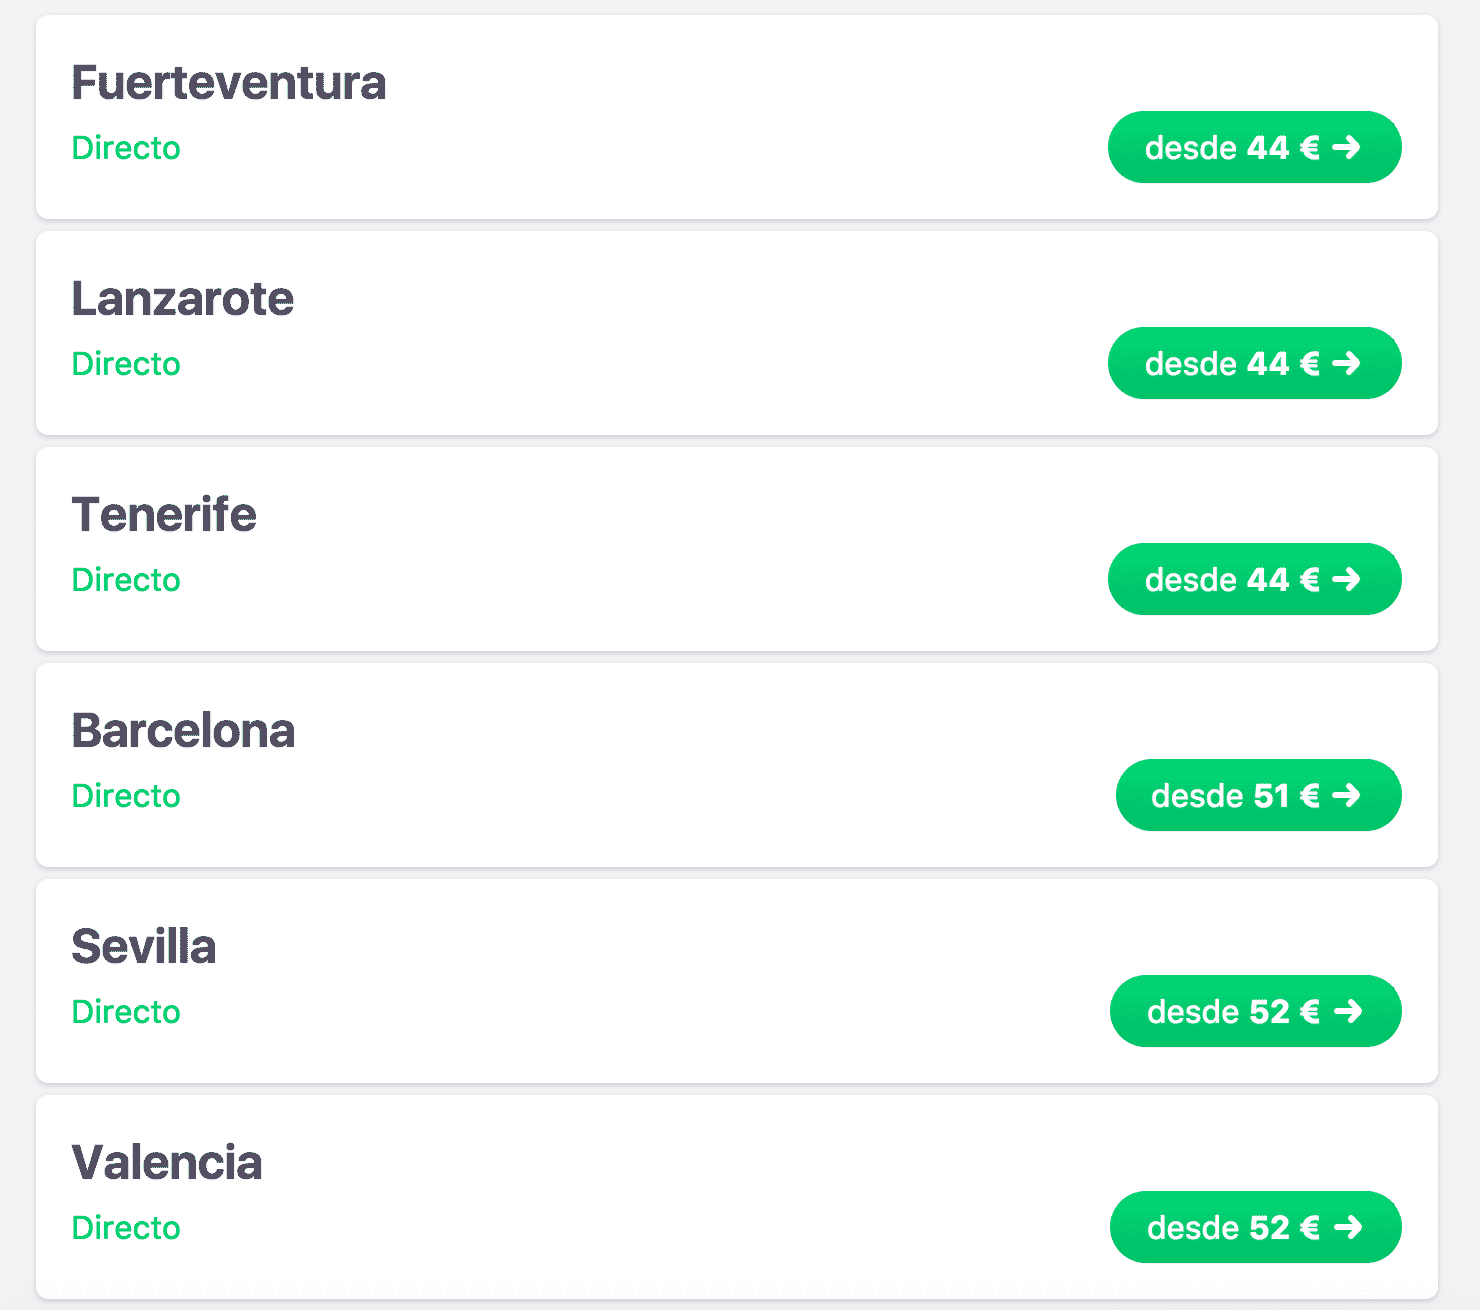Click the arrow icon in Valencia price button
The width and height of the screenshot is (1480, 1310).
[x=1348, y=1228]
